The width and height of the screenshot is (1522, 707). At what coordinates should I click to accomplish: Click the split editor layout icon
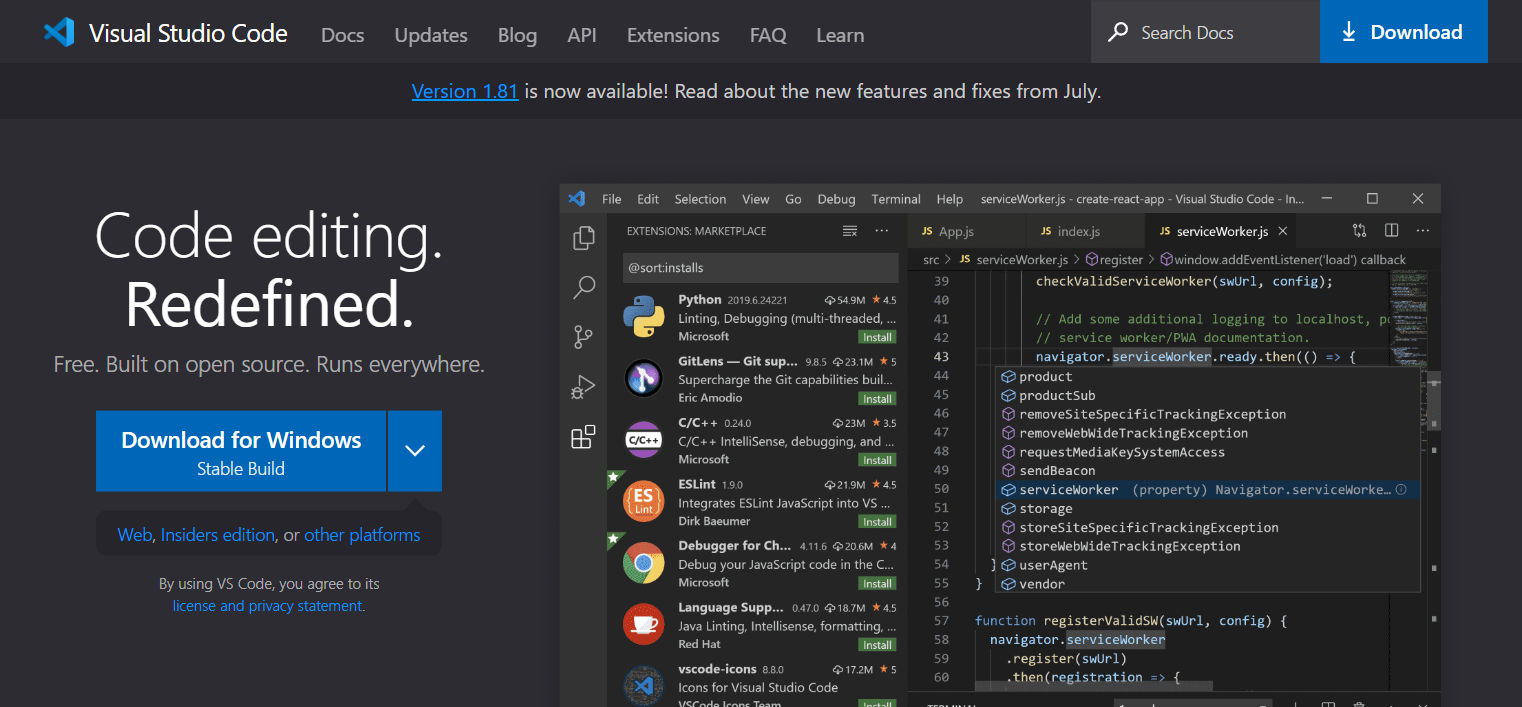coord(1391,231)
